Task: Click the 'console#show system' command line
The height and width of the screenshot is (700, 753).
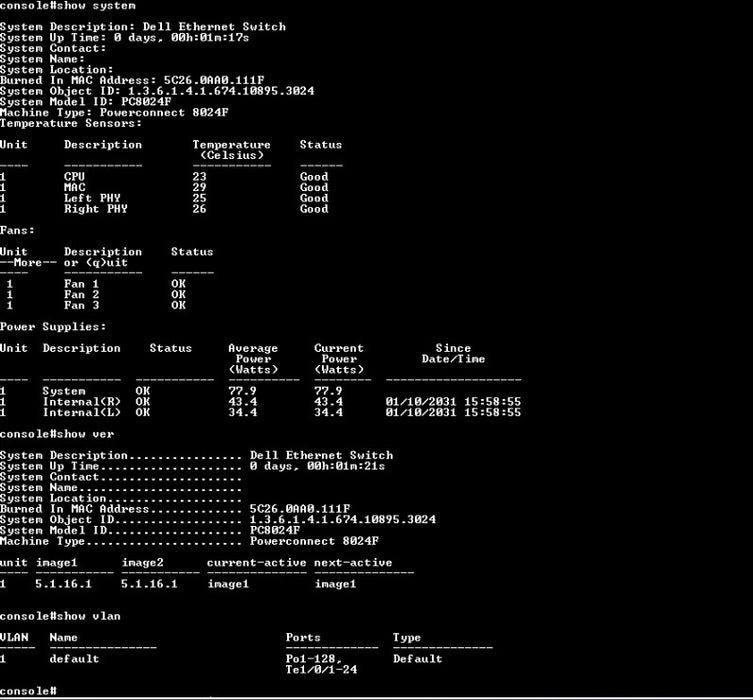Action: click(x=68, y=6)
